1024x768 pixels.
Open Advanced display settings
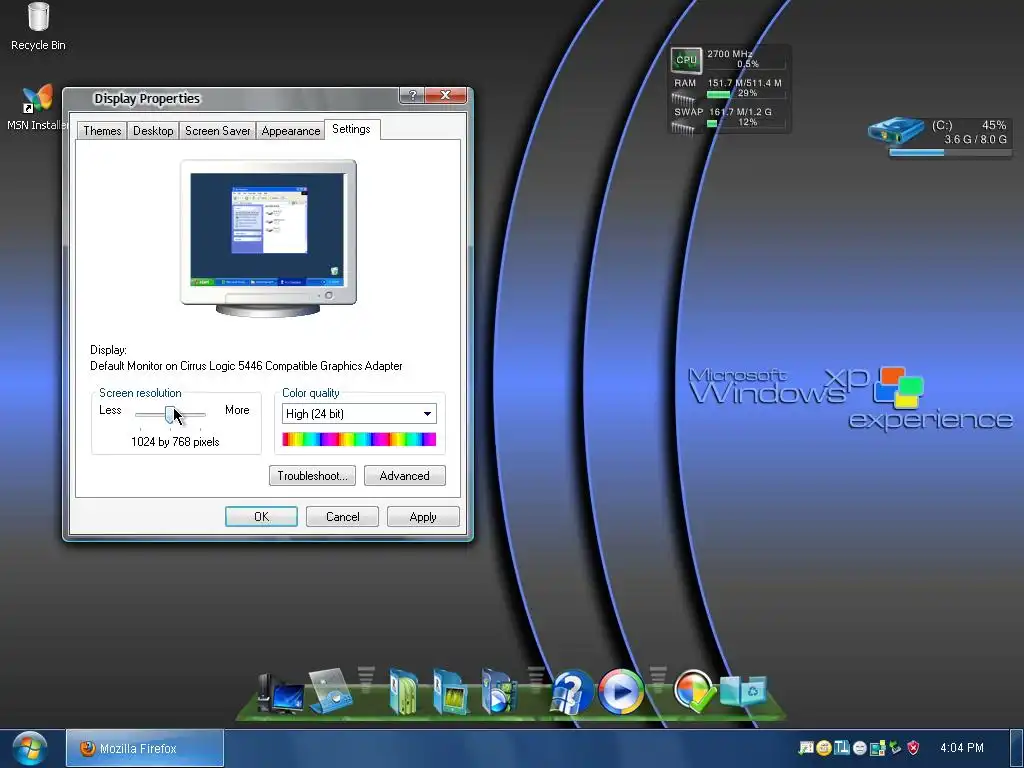click(405, 475)
